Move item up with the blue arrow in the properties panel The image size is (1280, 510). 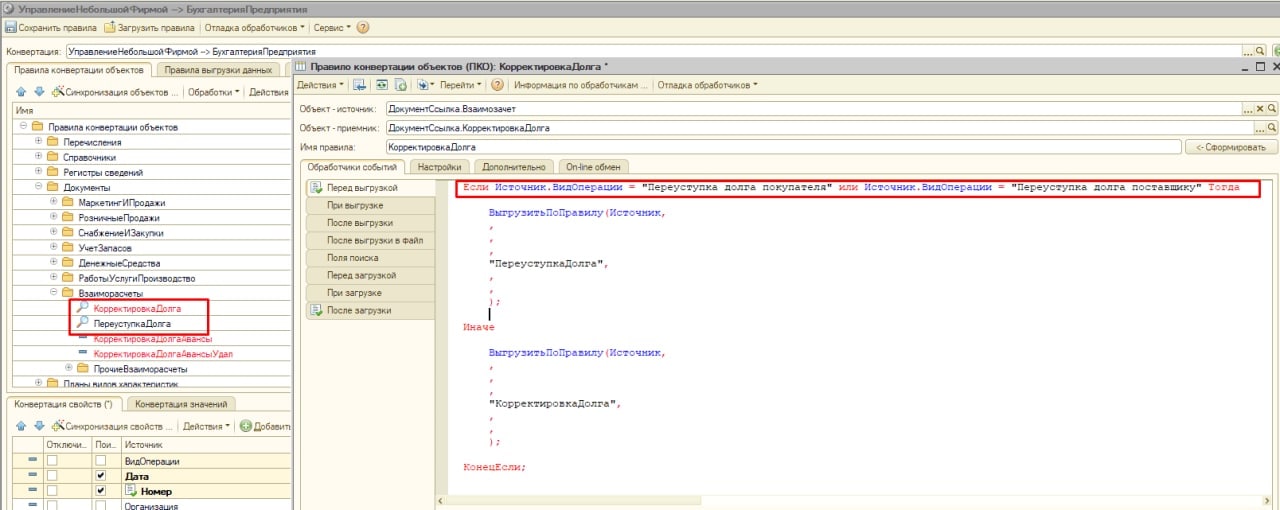coord(21,426)
